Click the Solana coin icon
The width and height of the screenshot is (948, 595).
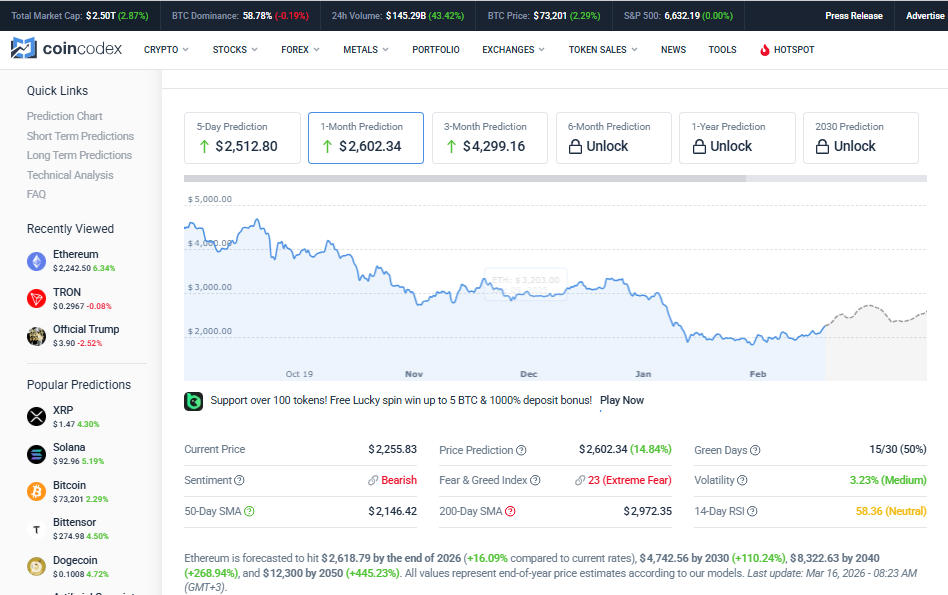37,454
